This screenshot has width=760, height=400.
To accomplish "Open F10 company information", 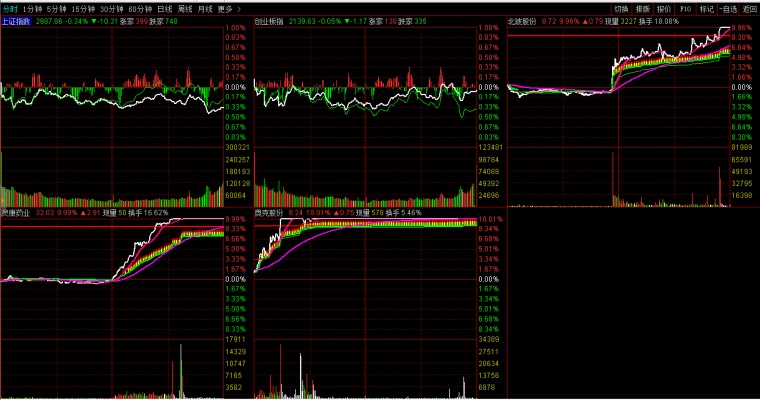I will [686, 9].
